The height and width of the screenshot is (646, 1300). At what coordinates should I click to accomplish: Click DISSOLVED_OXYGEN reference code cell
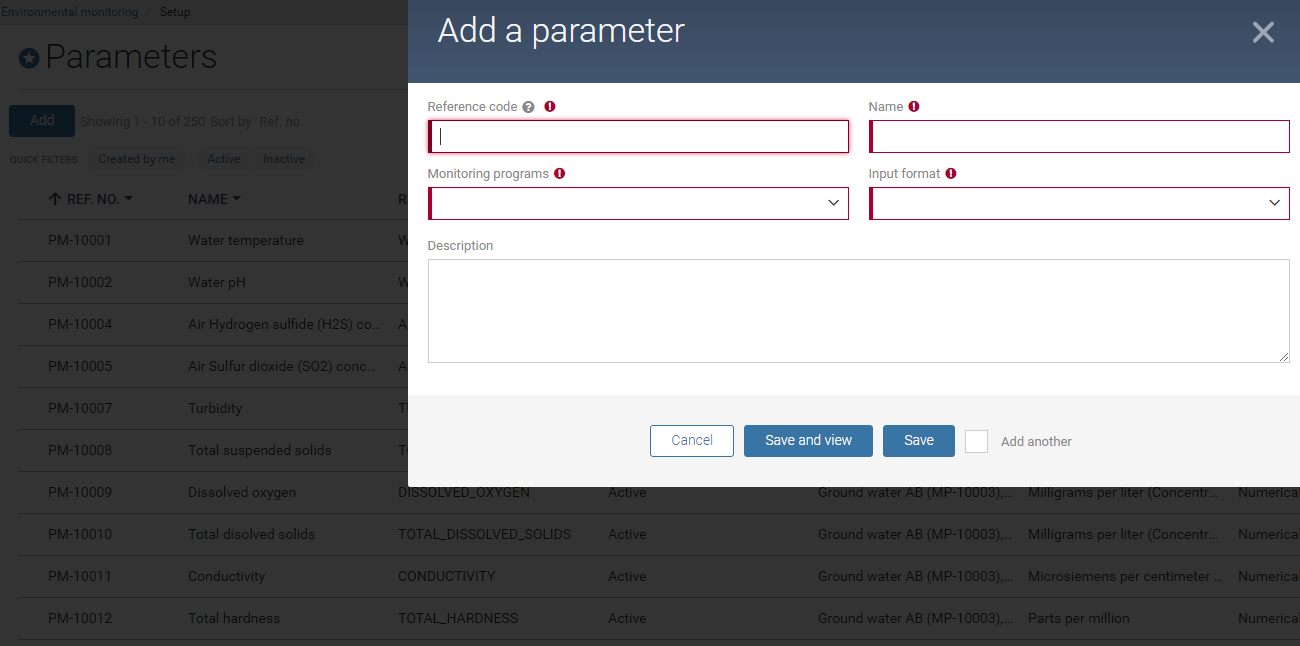coord(464,493)
